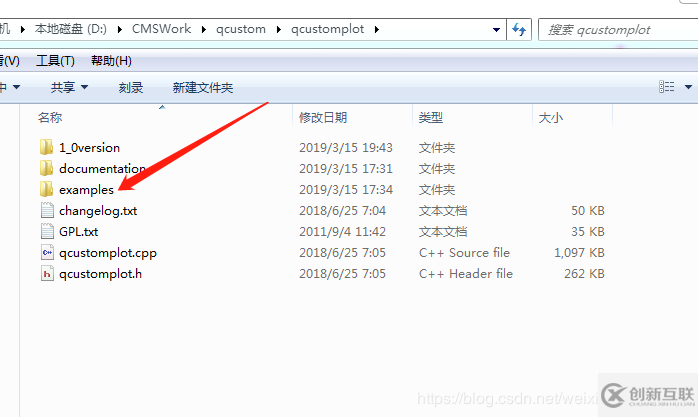Select the file name documentation
Screen dimensions: 698x417
(x=102, y=168)
